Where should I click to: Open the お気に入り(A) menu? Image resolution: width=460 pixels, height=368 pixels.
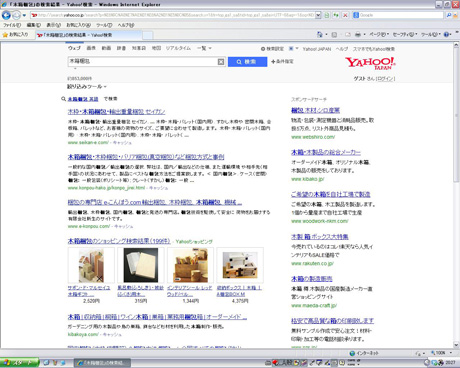pos(78,25)
